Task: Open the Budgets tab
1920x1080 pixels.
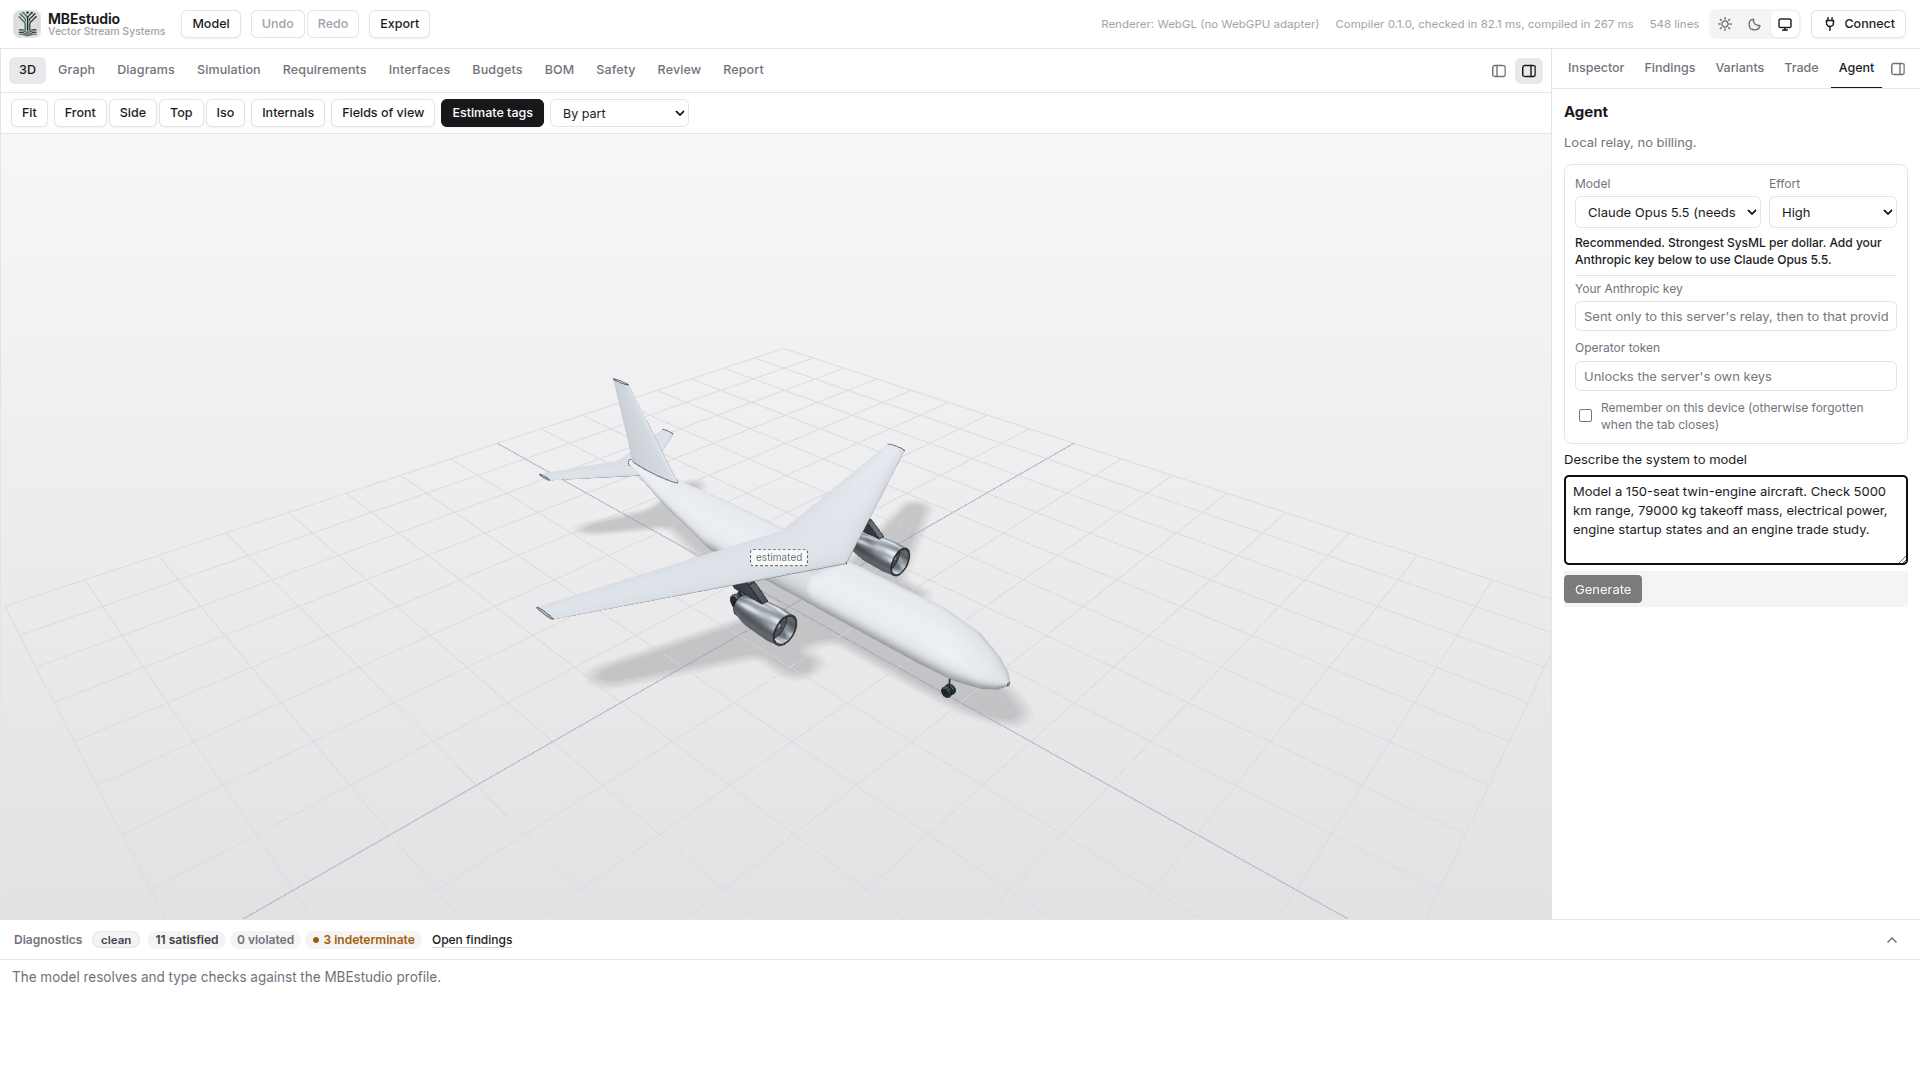Action: (x=497, y=70)
